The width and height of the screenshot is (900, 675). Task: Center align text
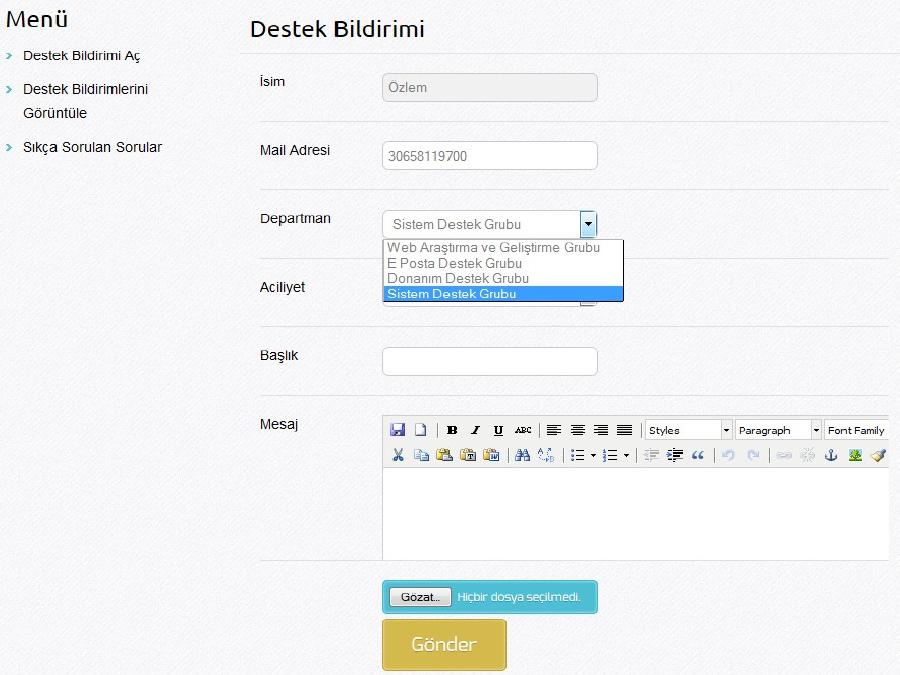(577, 430)
